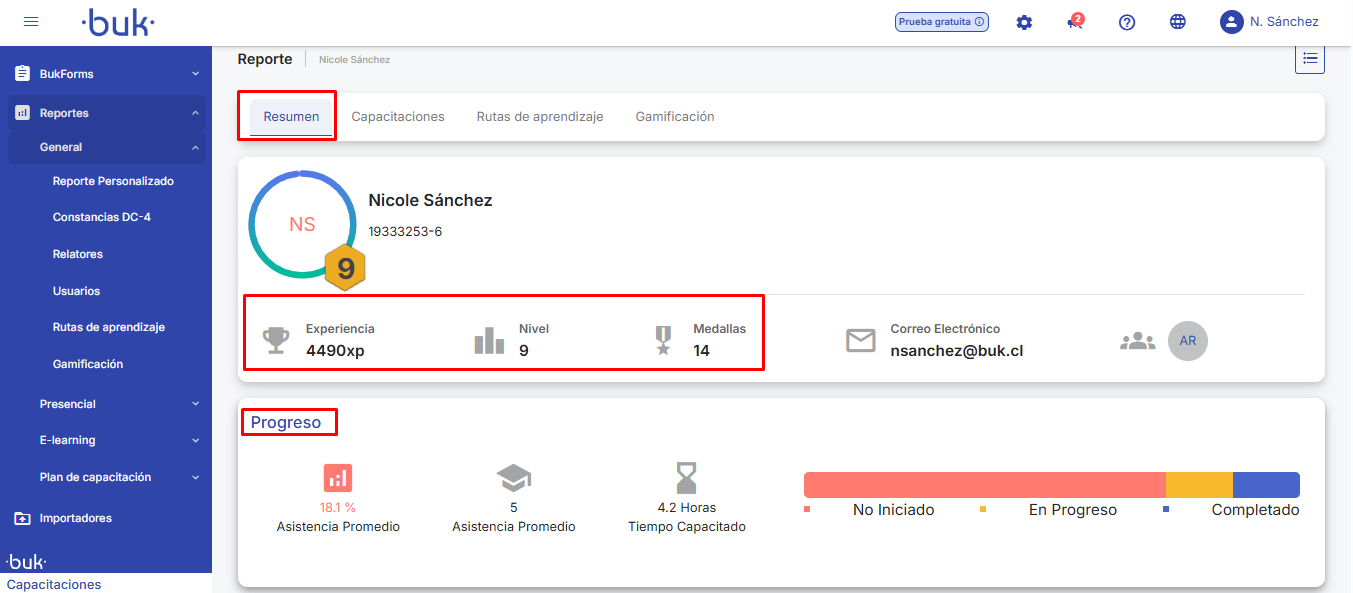
Task: Collapse the Reportes sidebar section
Action: coord(106,113)
